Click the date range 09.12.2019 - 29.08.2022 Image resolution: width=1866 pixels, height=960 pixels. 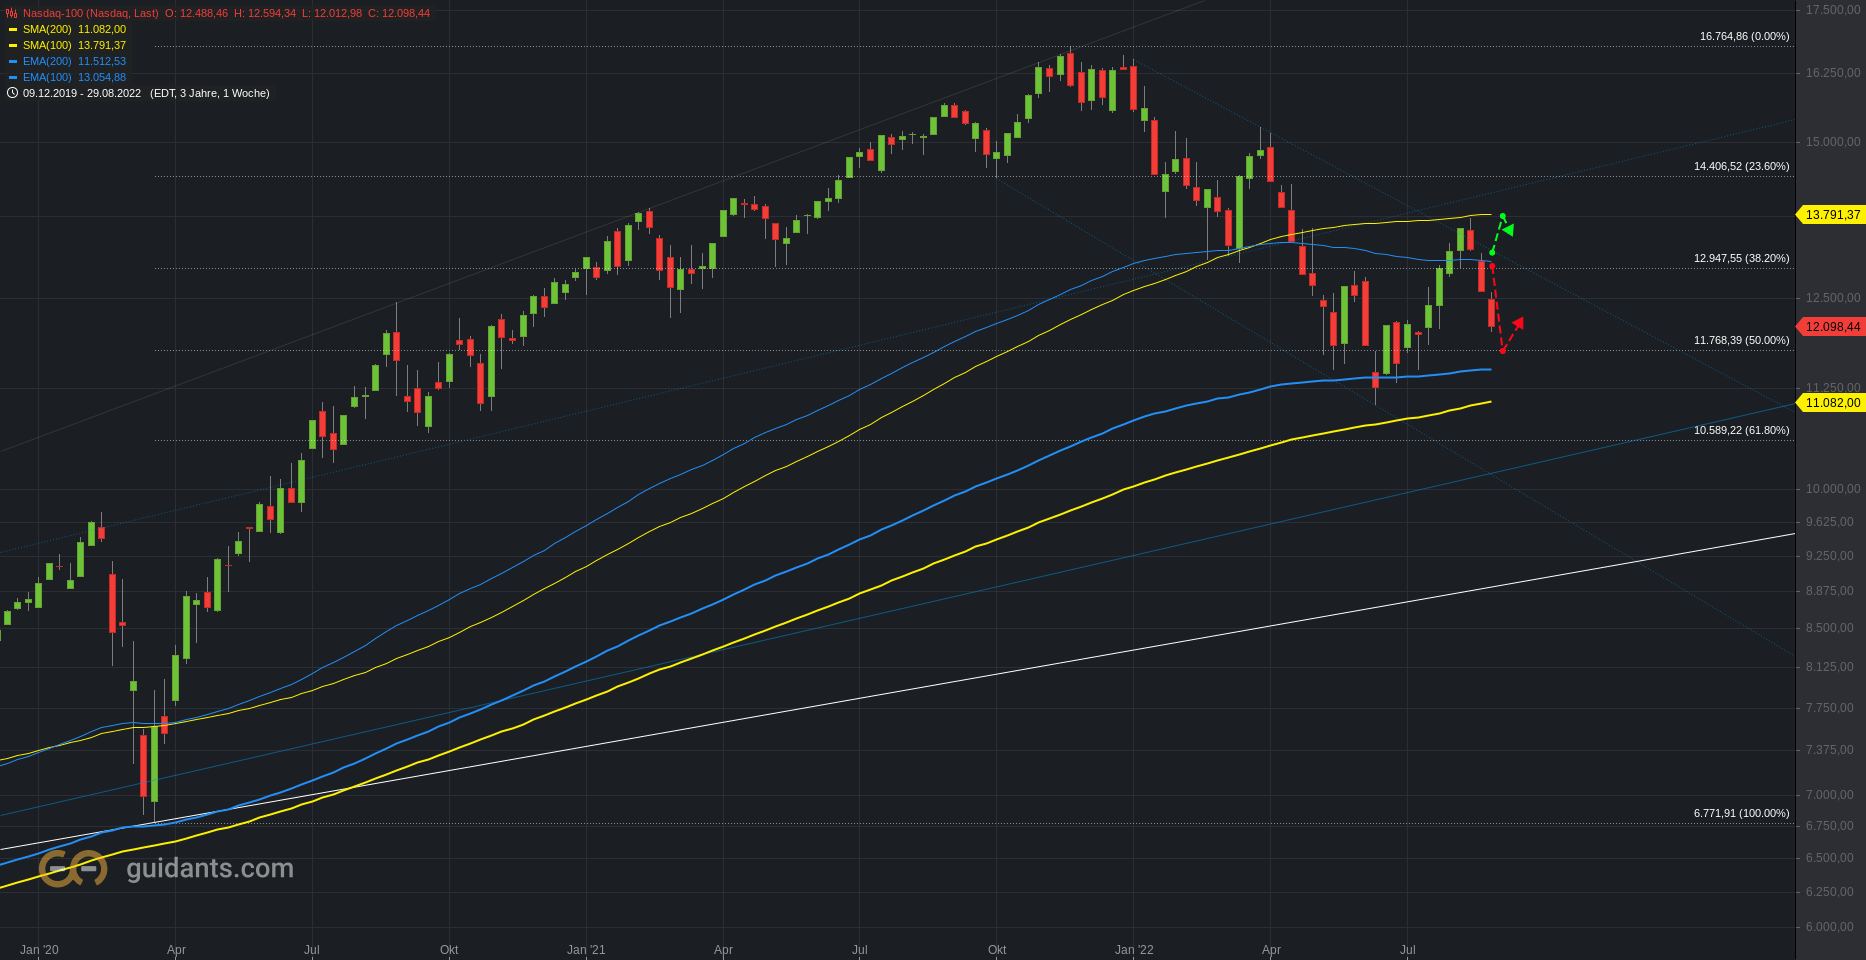[82, 93]
